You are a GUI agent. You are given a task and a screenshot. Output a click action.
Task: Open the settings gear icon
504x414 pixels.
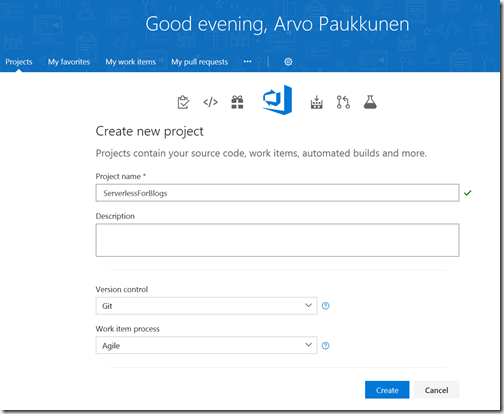288,62
